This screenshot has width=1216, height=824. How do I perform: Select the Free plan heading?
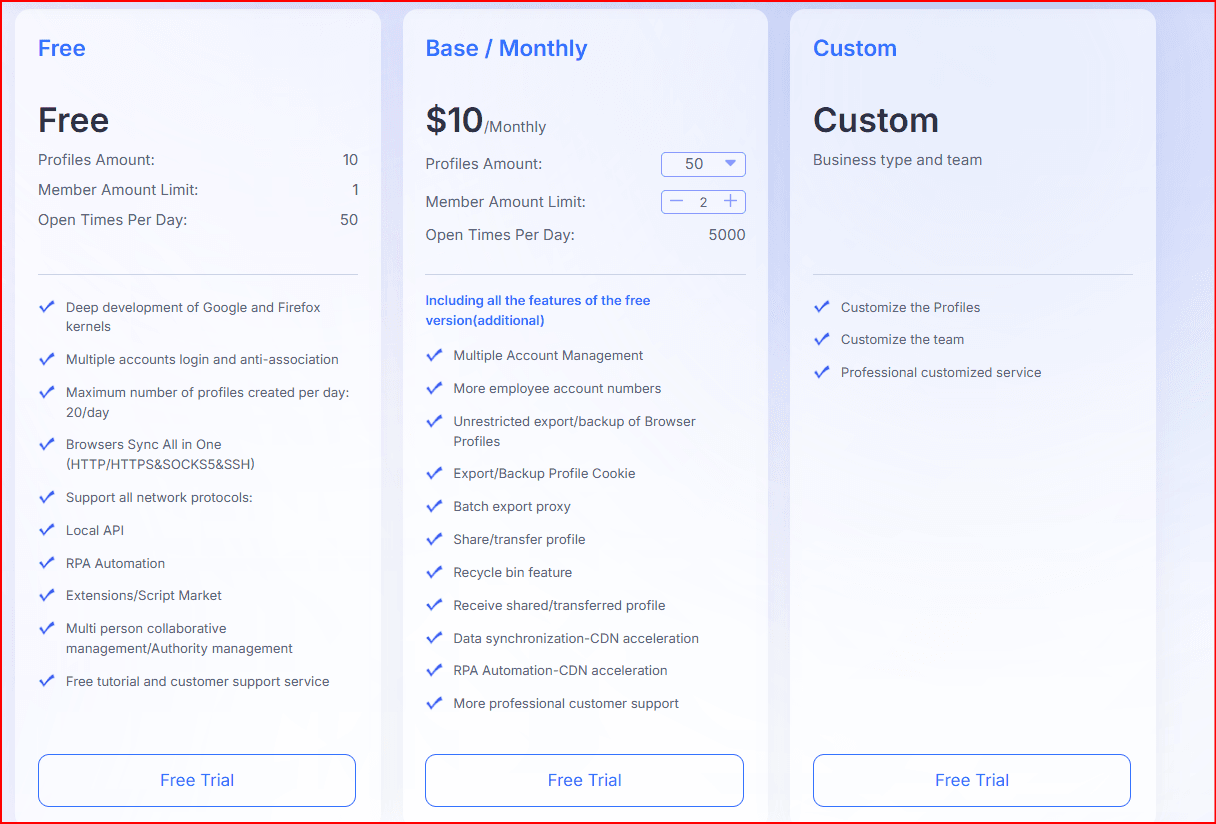point(62,48)
